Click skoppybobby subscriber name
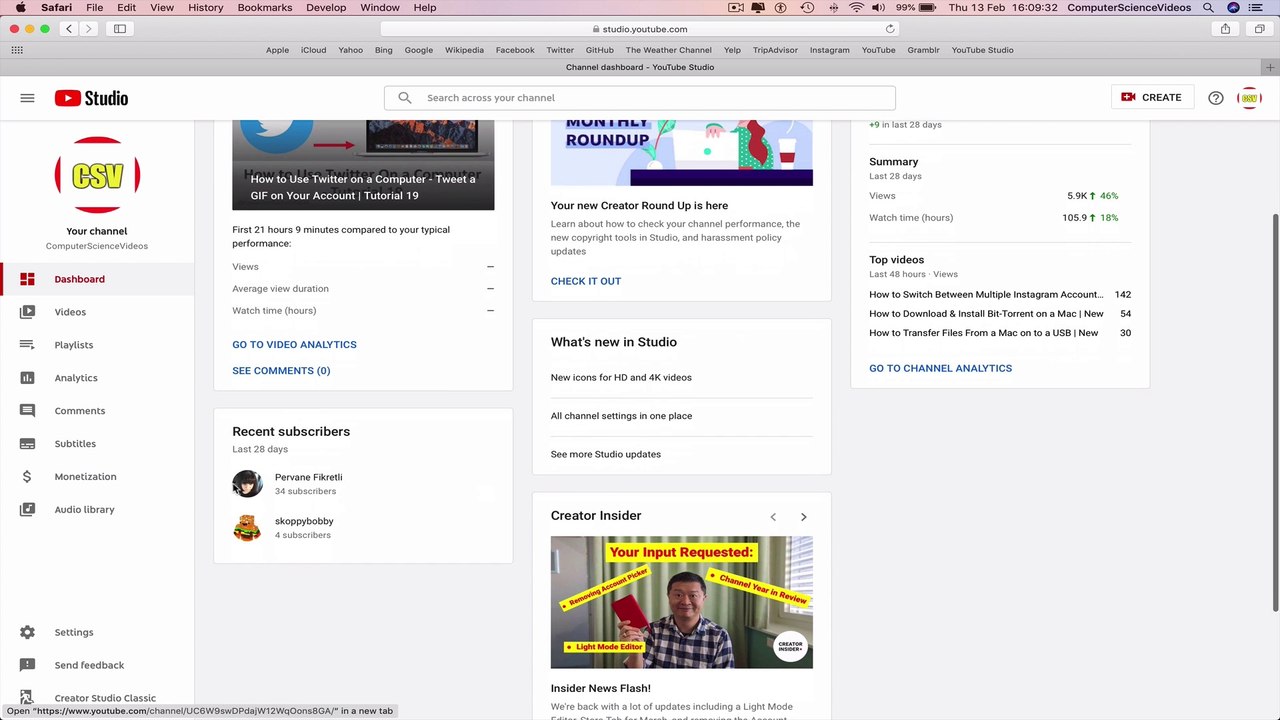 304,521
